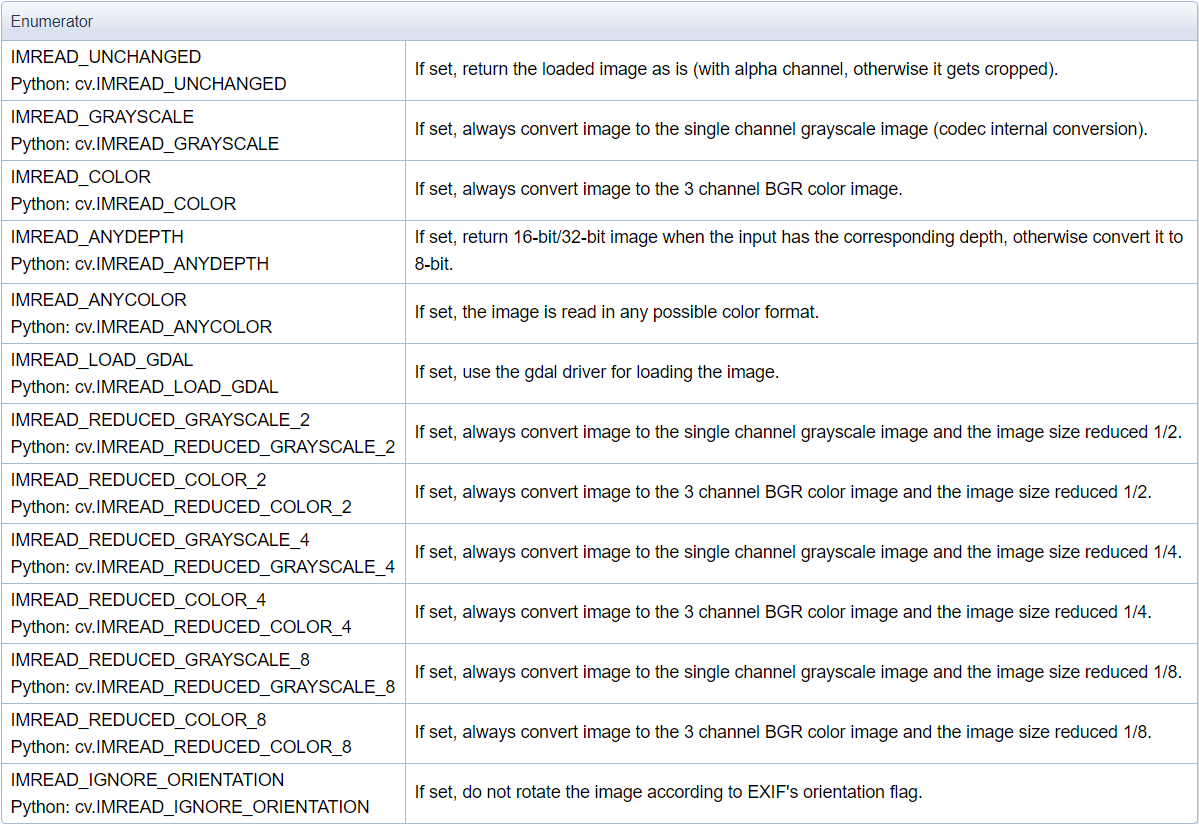Click the EXIF's orientation flag description
Image resolution: width=1199 pixels, height=824 pixels.
tap(668, 793)
